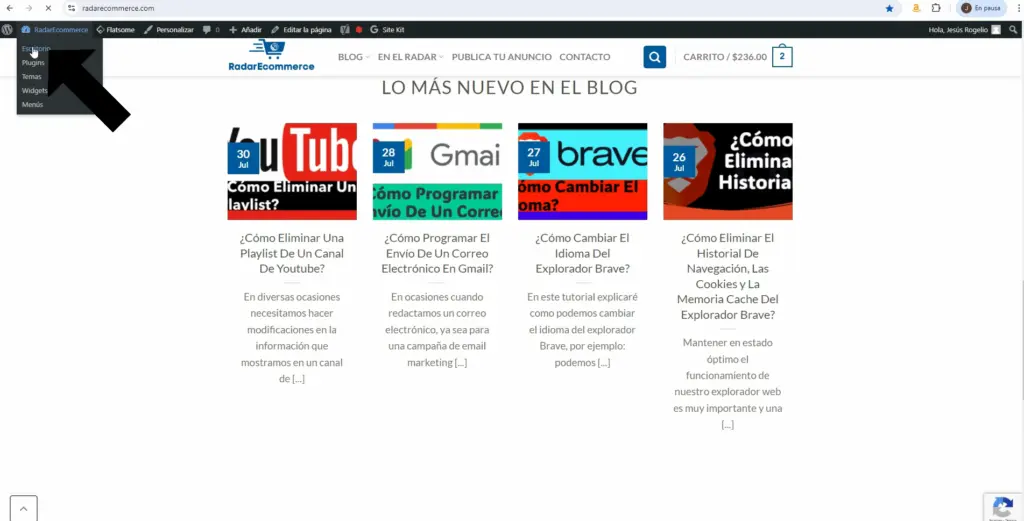This screenshot has height=521, width=1024.
Task: Click the site info icon in address bar
Action: pyautogui.click(x=72, y=8)
